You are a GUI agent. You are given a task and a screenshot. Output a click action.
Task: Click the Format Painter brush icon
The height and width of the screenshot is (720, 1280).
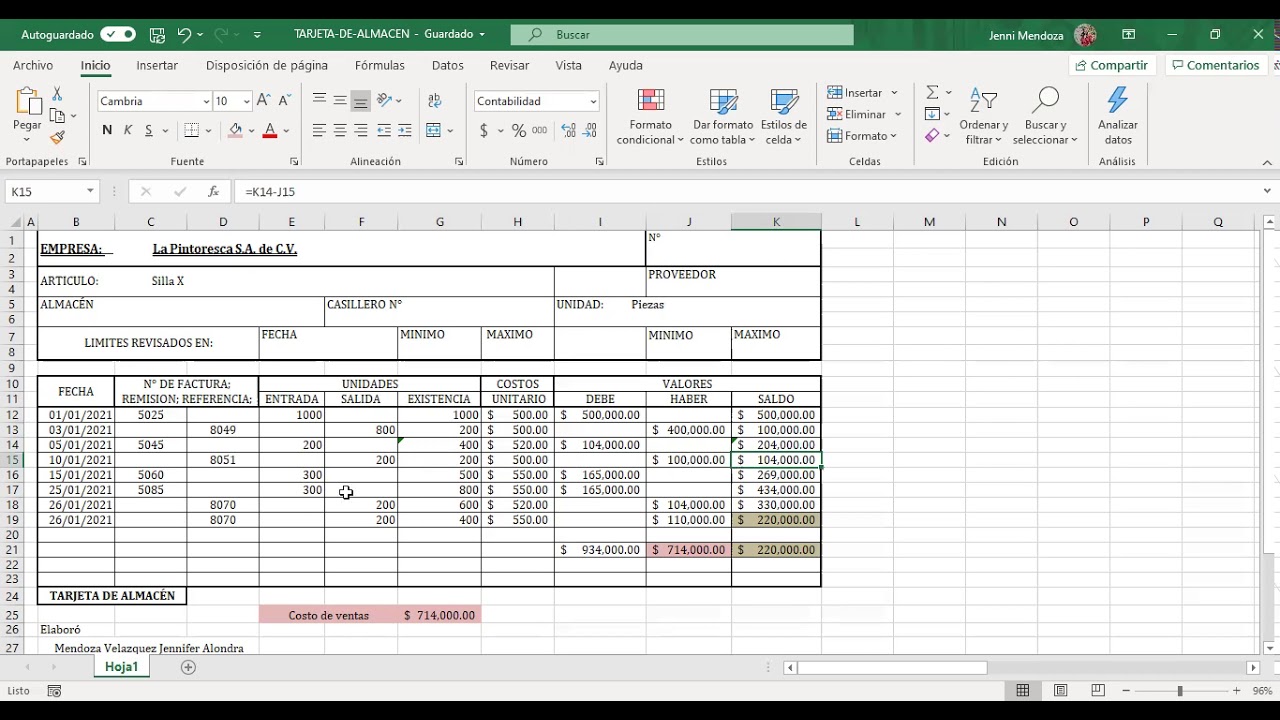coord(57,138)
